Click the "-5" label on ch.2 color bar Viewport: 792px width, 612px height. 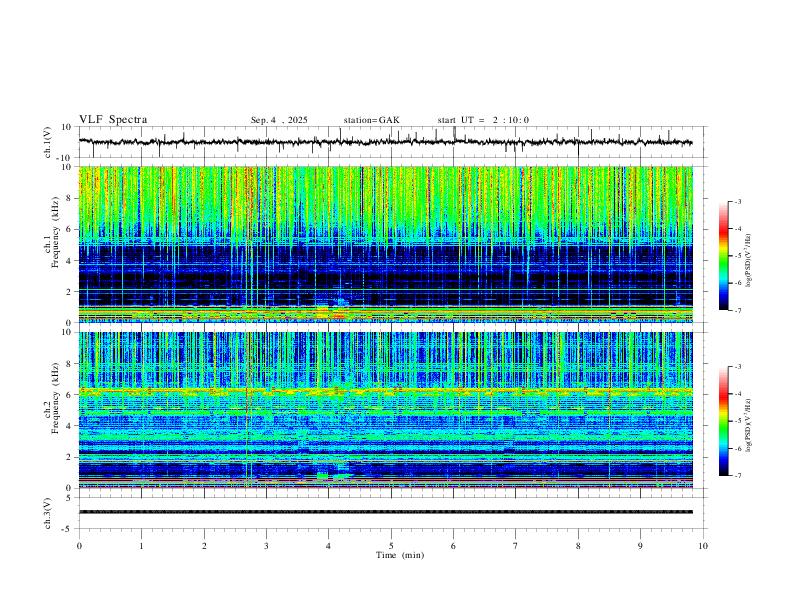point(737,421)
